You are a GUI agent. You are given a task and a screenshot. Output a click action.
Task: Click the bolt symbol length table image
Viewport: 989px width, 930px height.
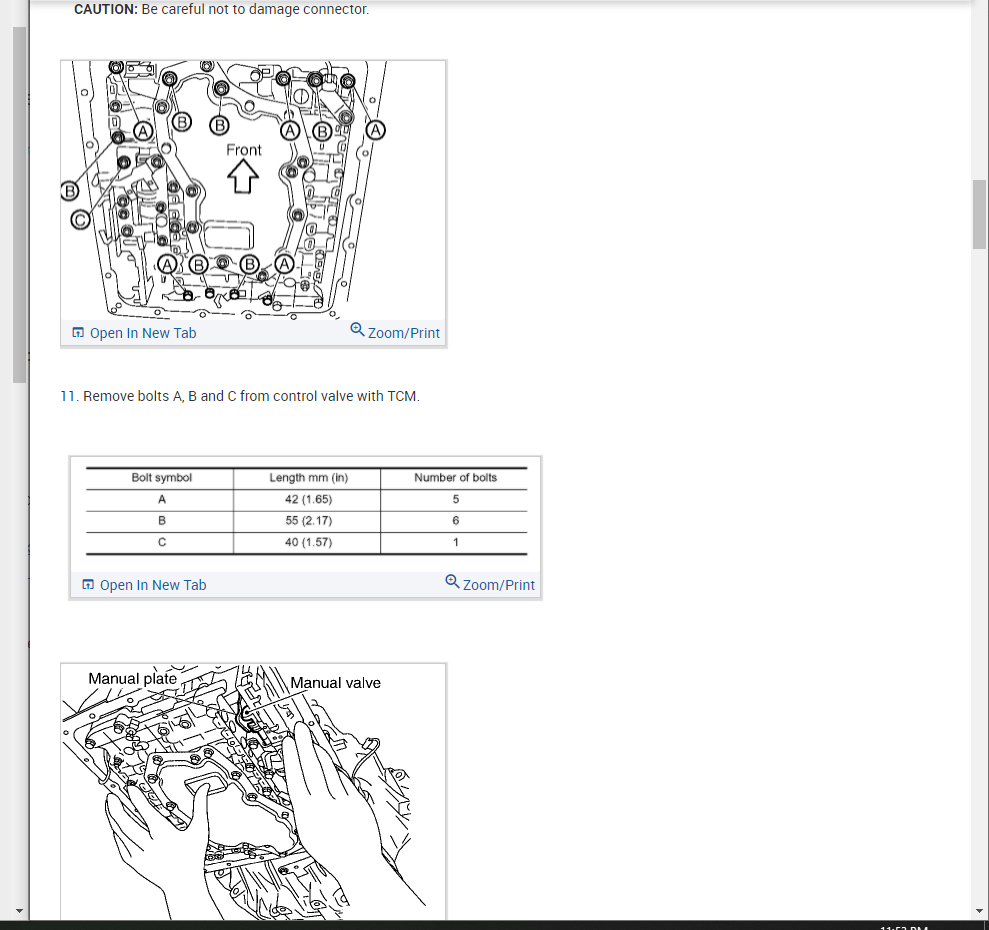pos(306,514)
